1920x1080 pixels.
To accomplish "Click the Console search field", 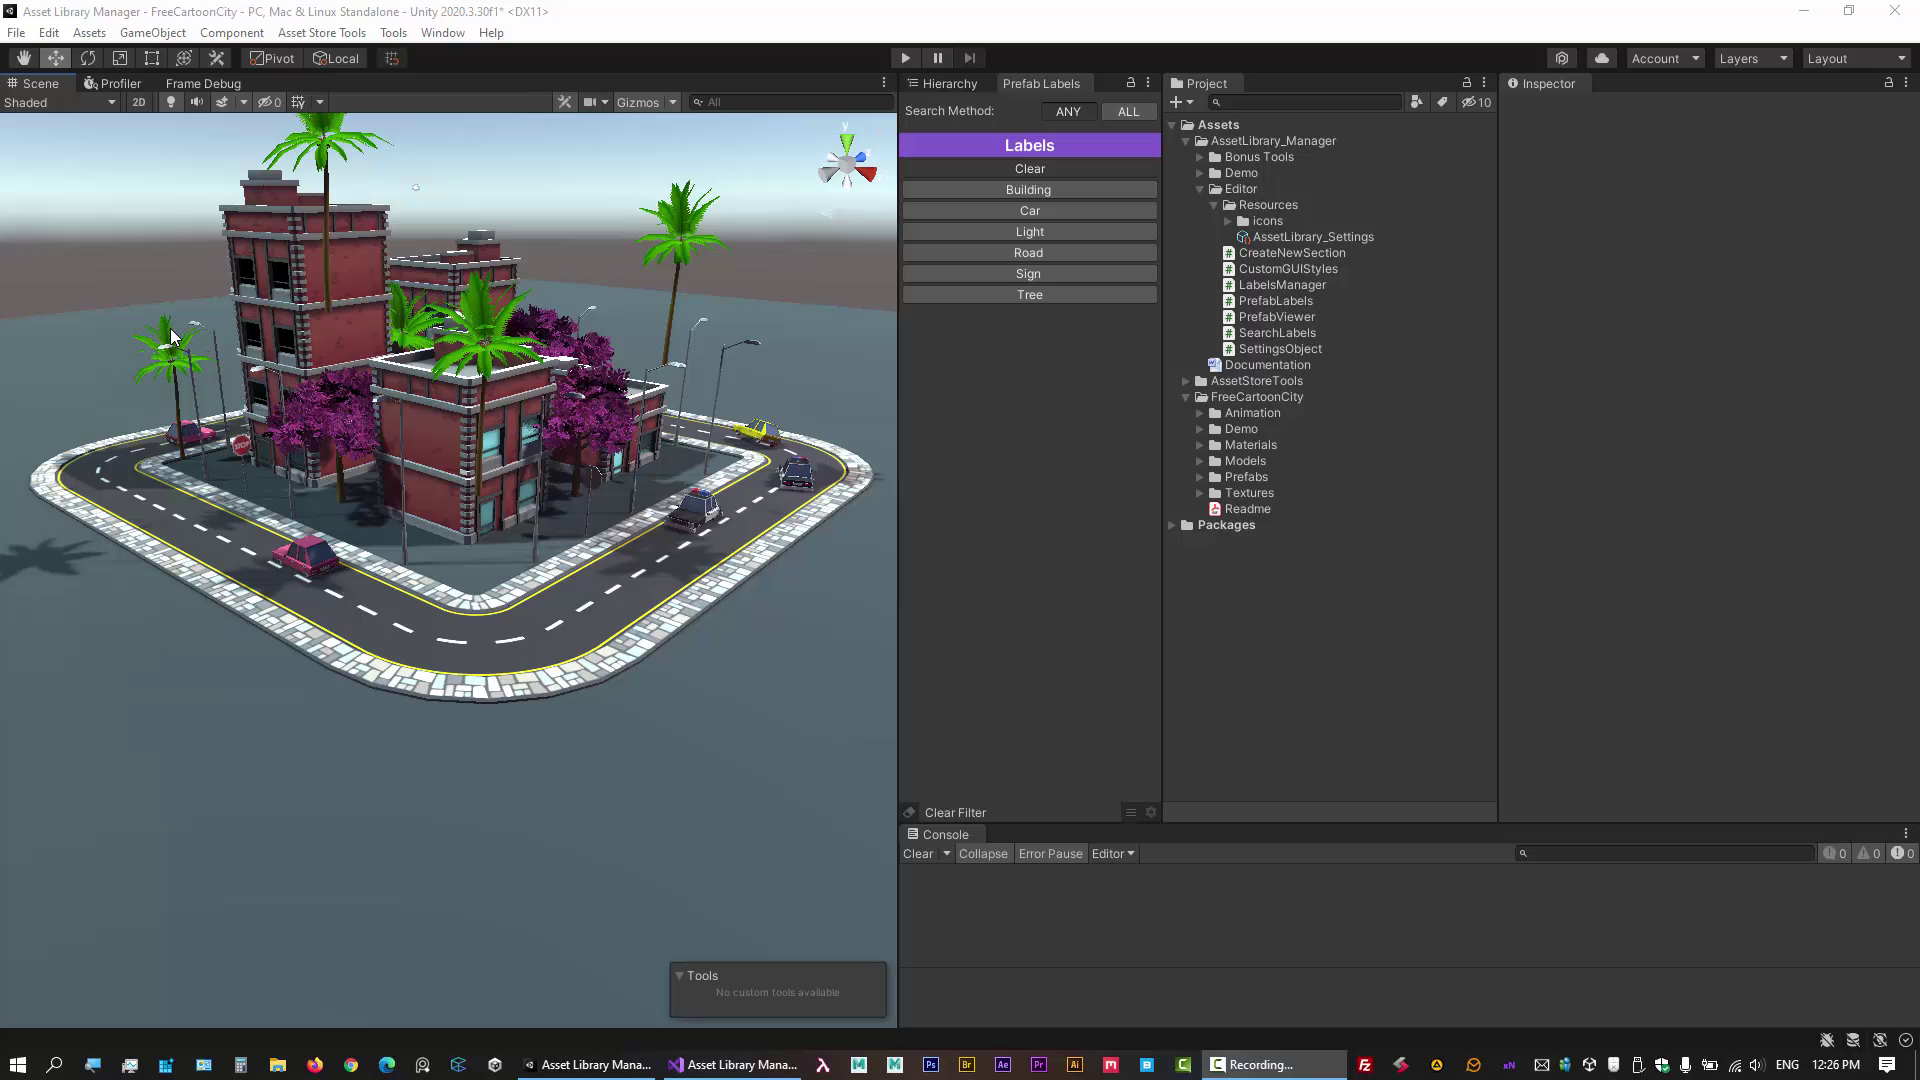I will (1665, 854).
